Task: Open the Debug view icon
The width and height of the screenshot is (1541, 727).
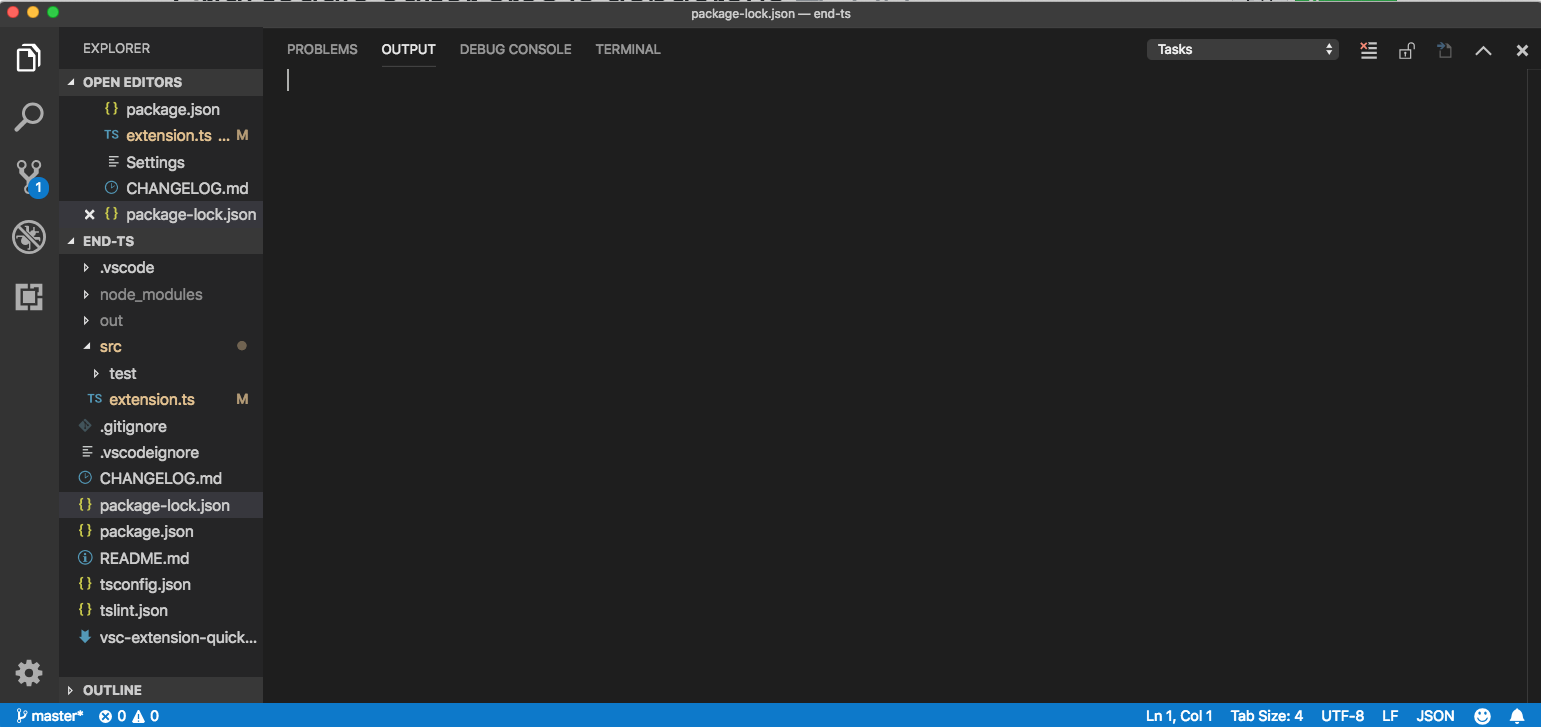Action: coord(29,237)
